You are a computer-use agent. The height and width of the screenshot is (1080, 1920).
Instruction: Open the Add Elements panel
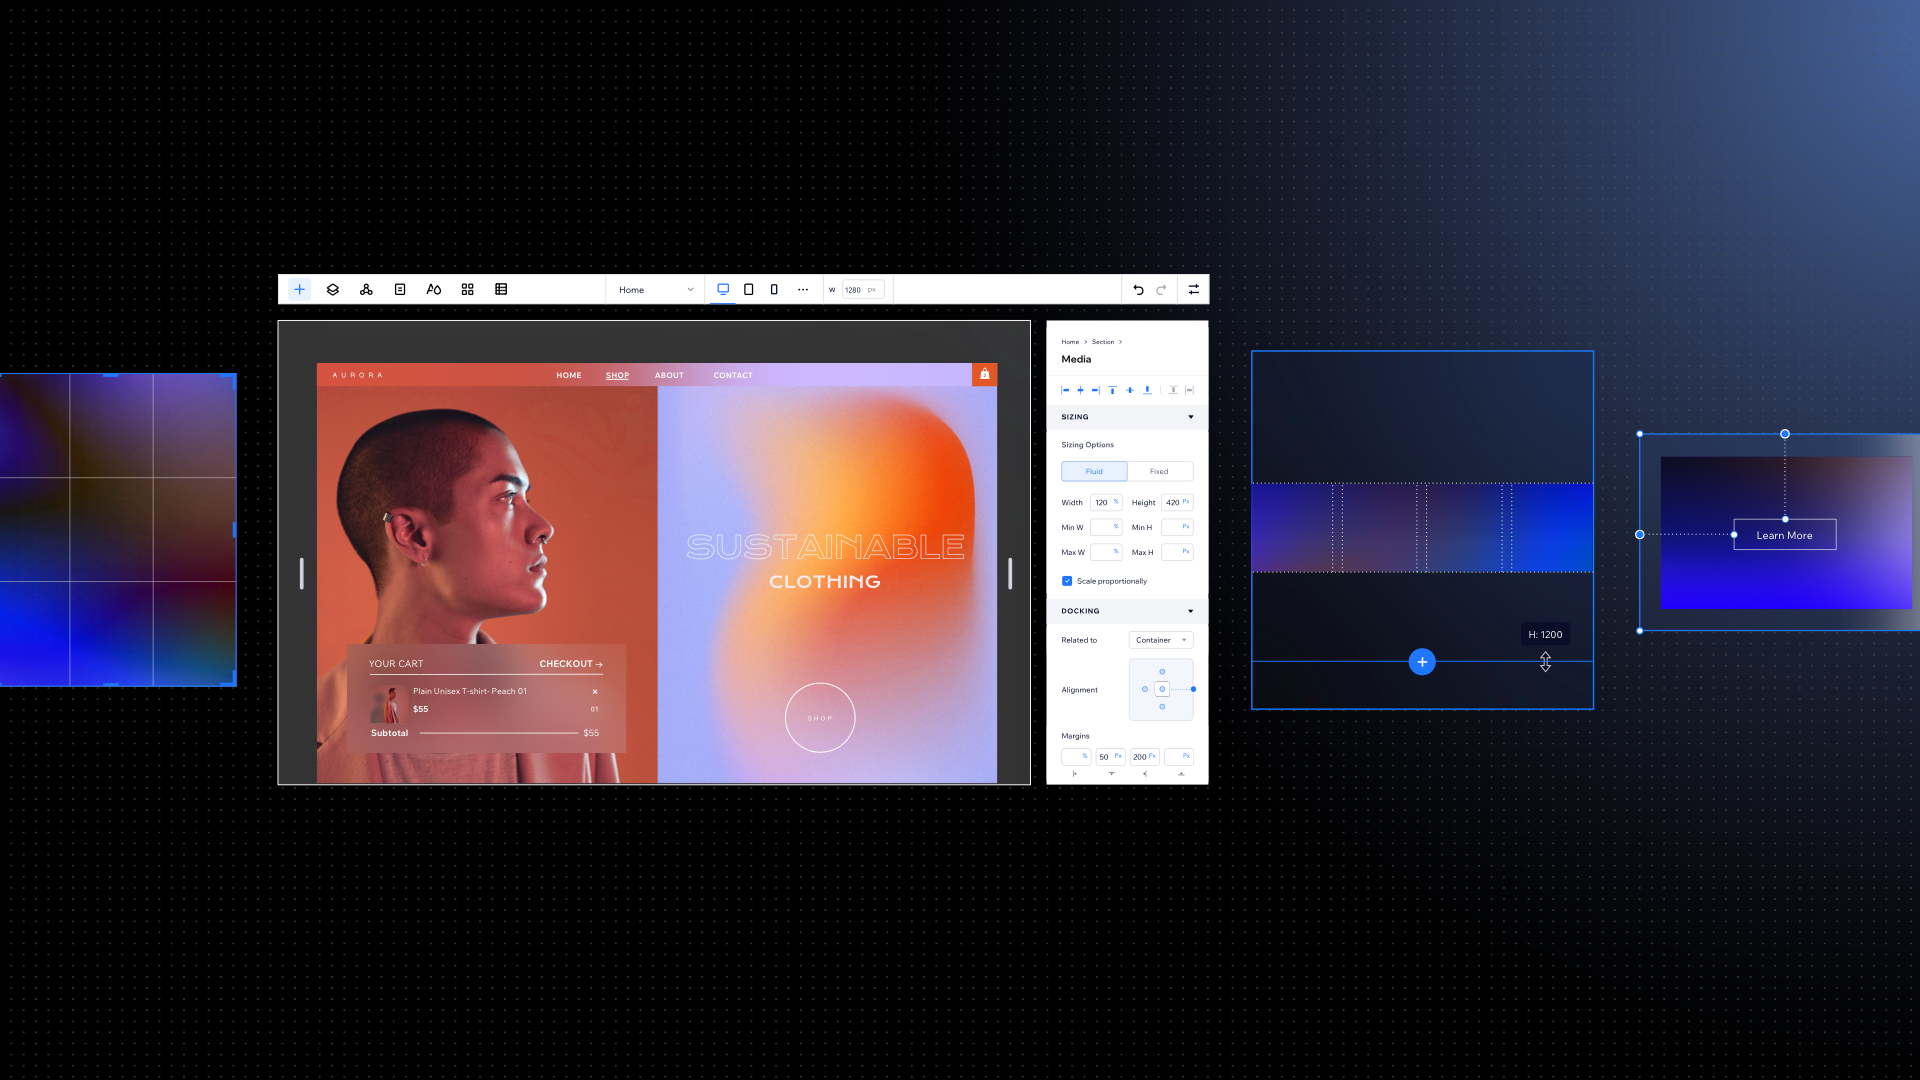point(299,289)
